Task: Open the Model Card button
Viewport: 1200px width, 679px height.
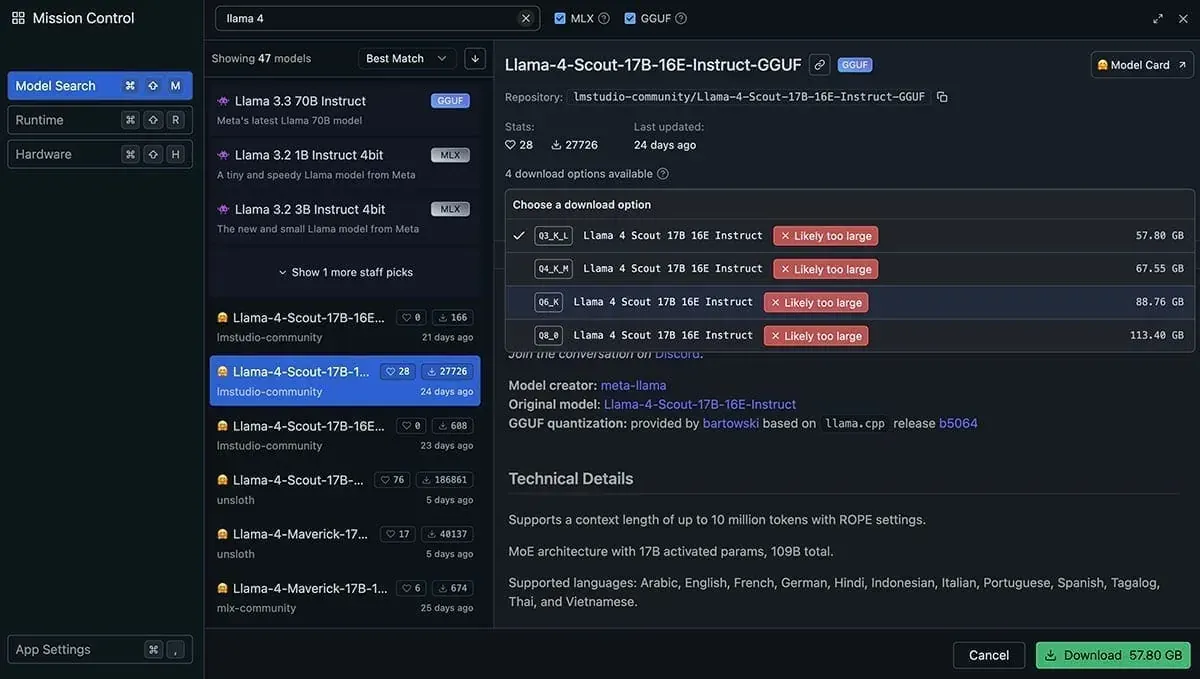Action: (x=1143, y=65)
